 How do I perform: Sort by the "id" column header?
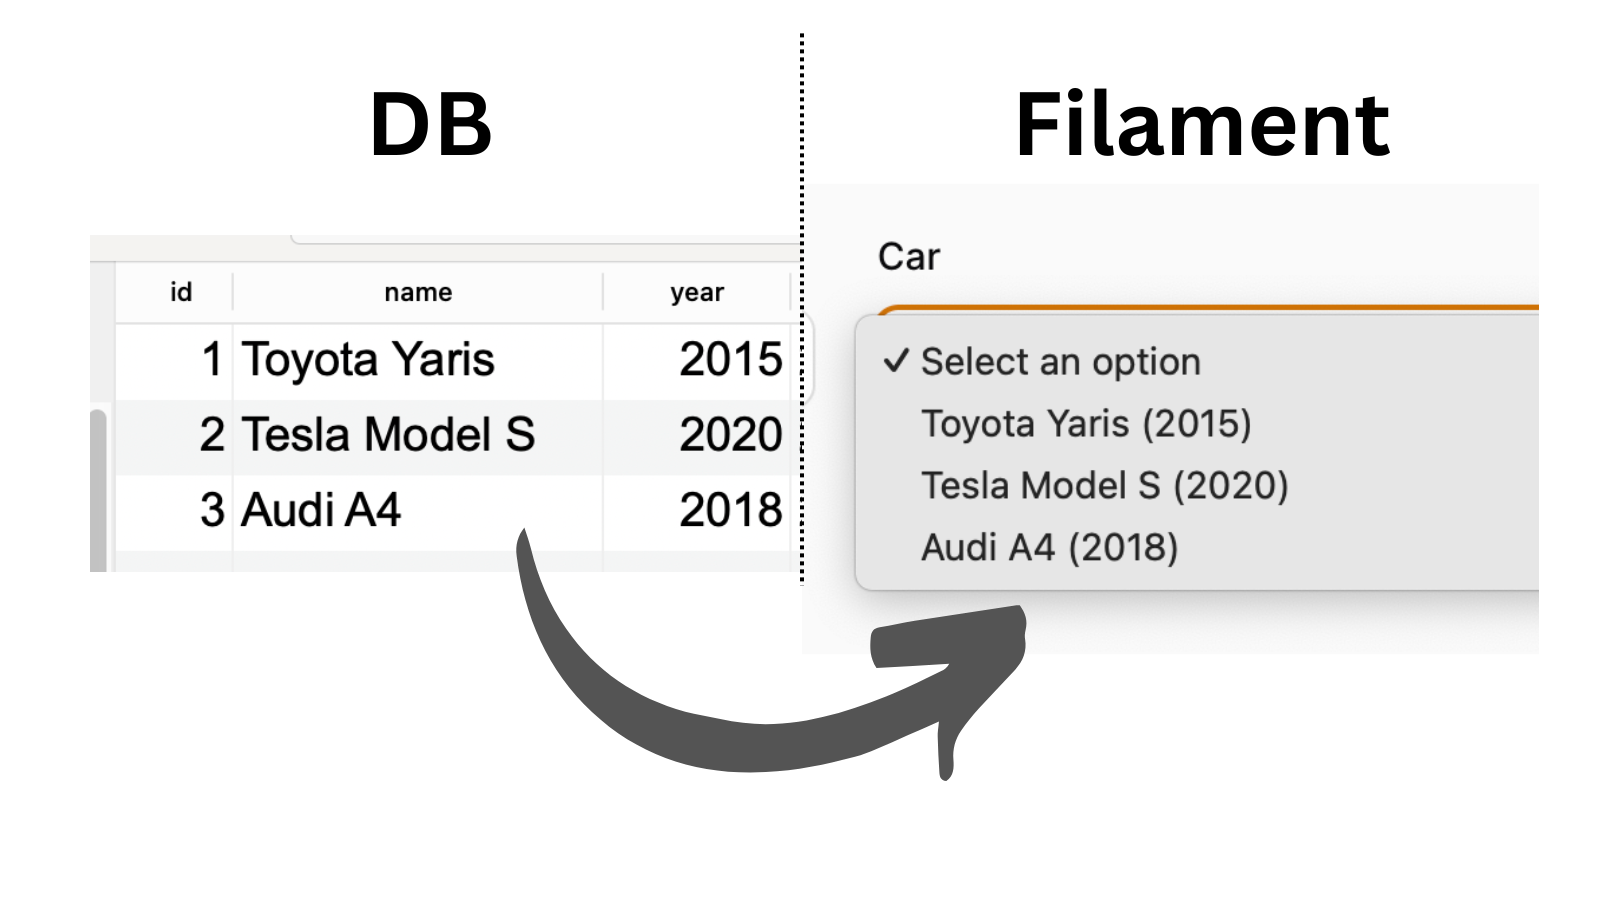181,292
